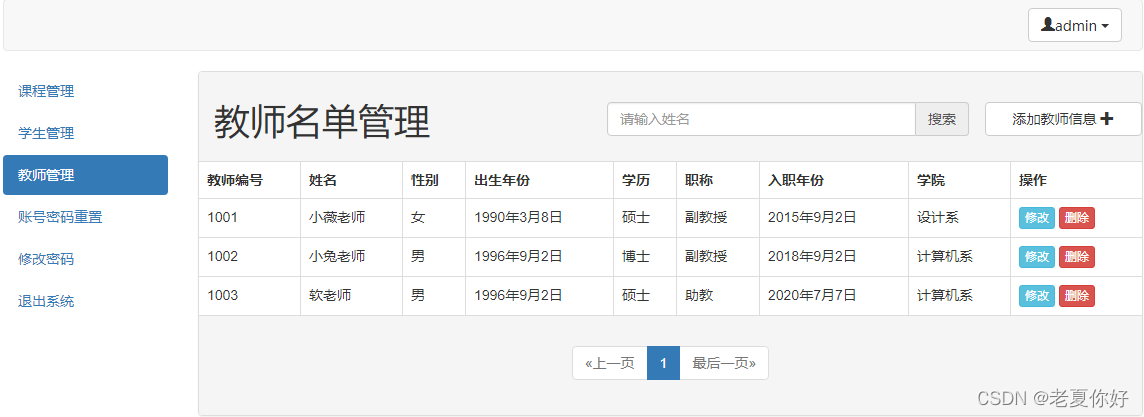This screenshot has height=417, width=1144.
Task: Select page 1 in pagination
Action: [x=663, y=363]
